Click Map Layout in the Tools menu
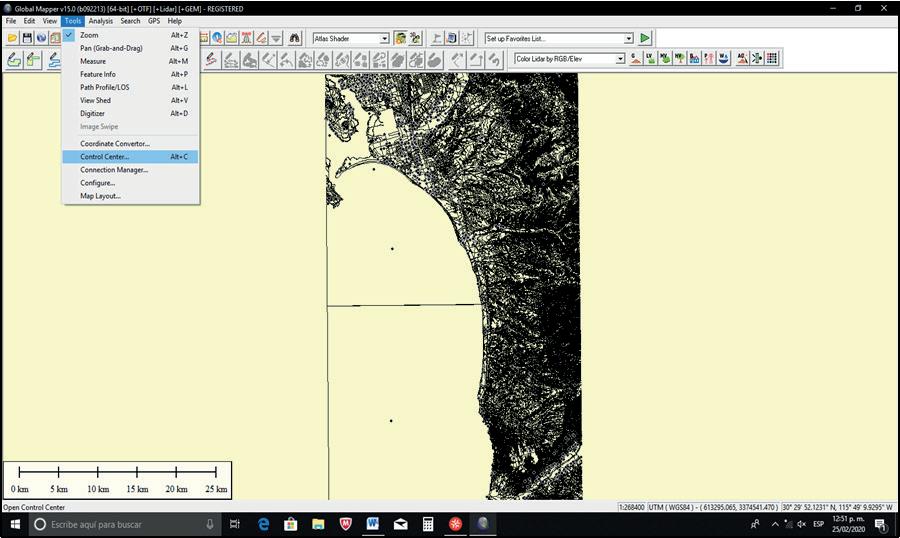Image resolution: width=900 pixels, height=538 pixels. pyautogui.click(x=100, y=196)
